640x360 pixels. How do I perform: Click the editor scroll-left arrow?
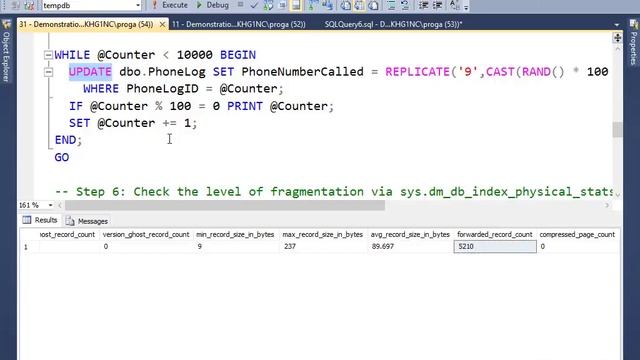60,205
